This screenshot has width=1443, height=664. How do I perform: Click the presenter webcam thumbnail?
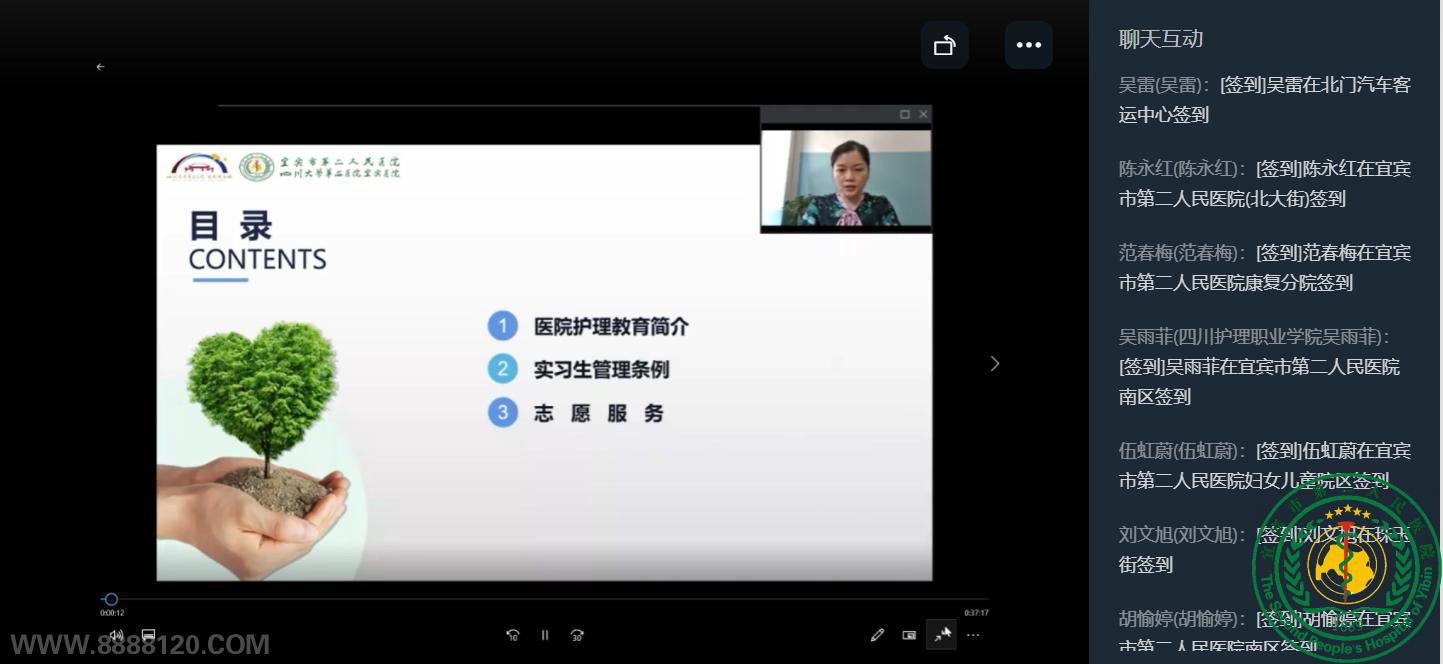(x=846, y=177)
